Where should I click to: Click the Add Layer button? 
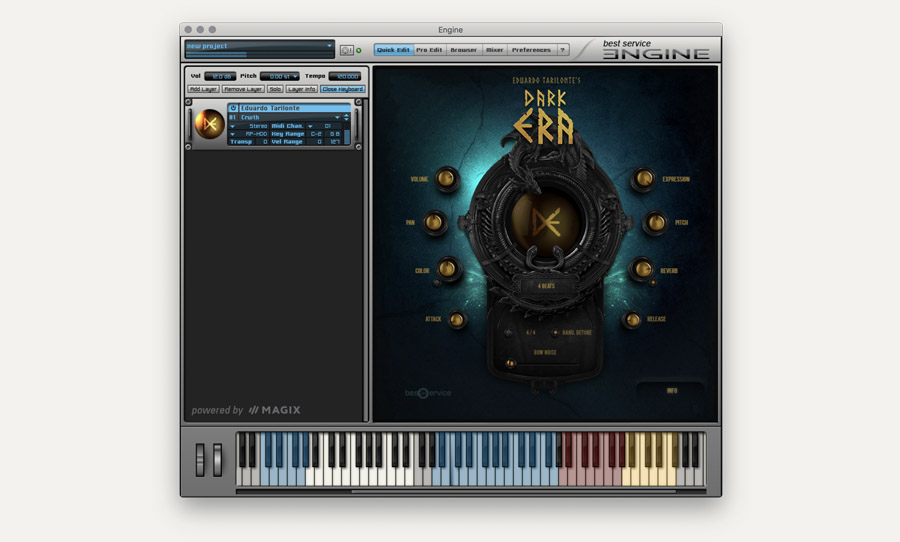tap(203, 89)
